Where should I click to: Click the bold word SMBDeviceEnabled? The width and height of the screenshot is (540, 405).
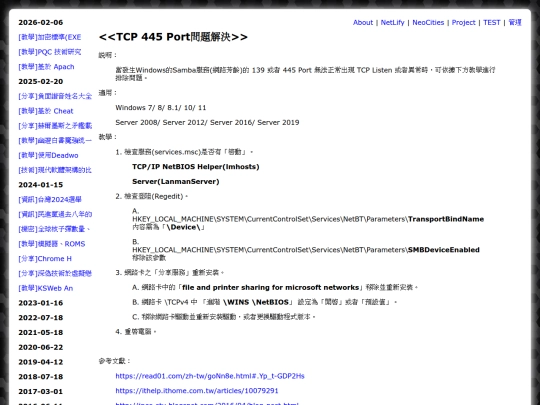coord(444,250)
